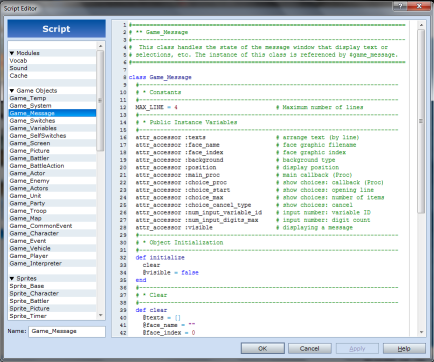
Task: Open the Sprite_Base script
Action: pos(52,286)
